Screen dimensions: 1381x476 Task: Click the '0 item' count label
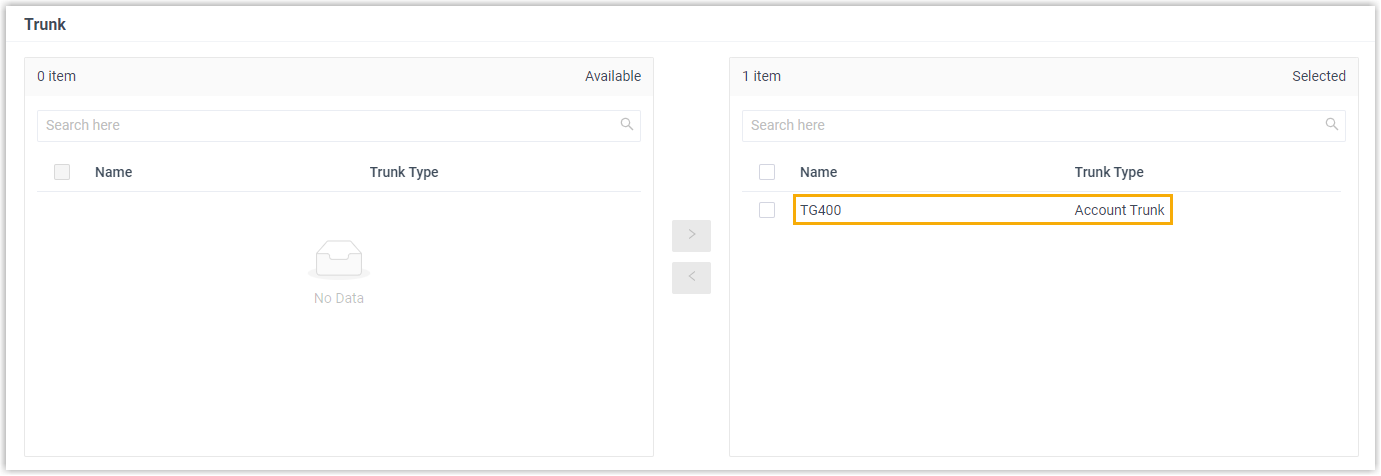coord(57,76)
